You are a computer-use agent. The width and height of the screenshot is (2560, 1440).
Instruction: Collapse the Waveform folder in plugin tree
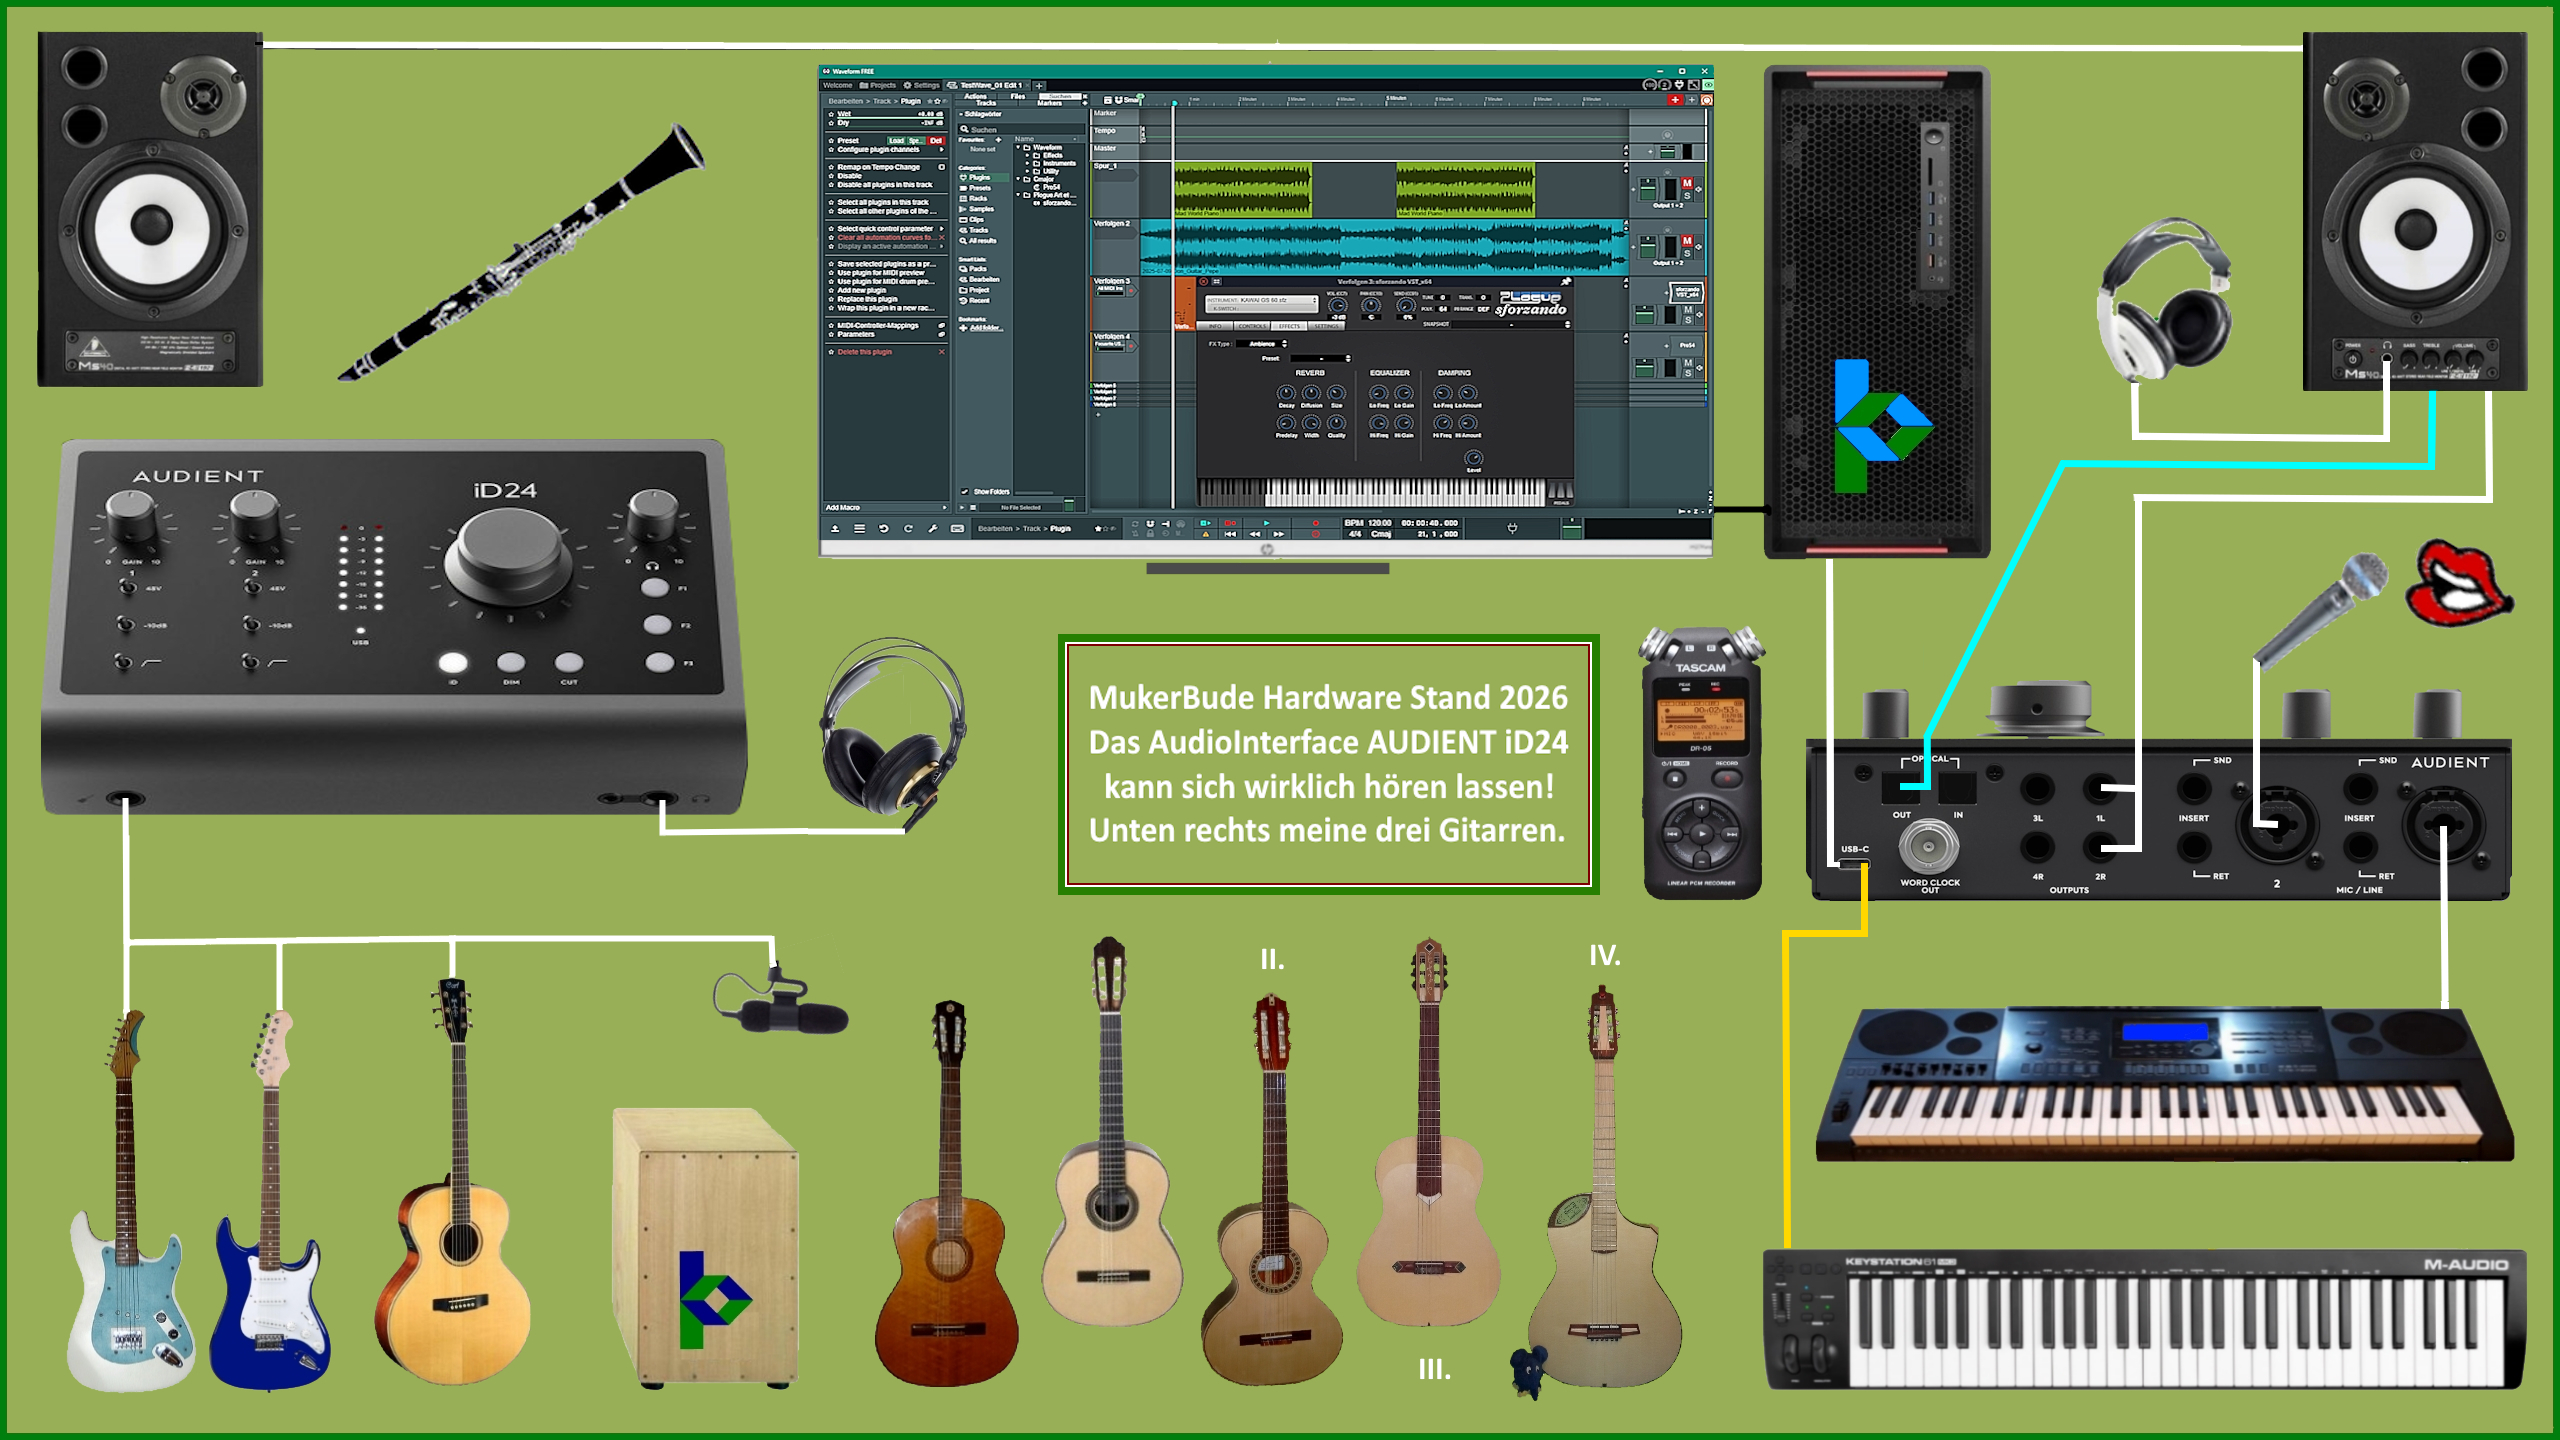click(x=1018, y=147)
